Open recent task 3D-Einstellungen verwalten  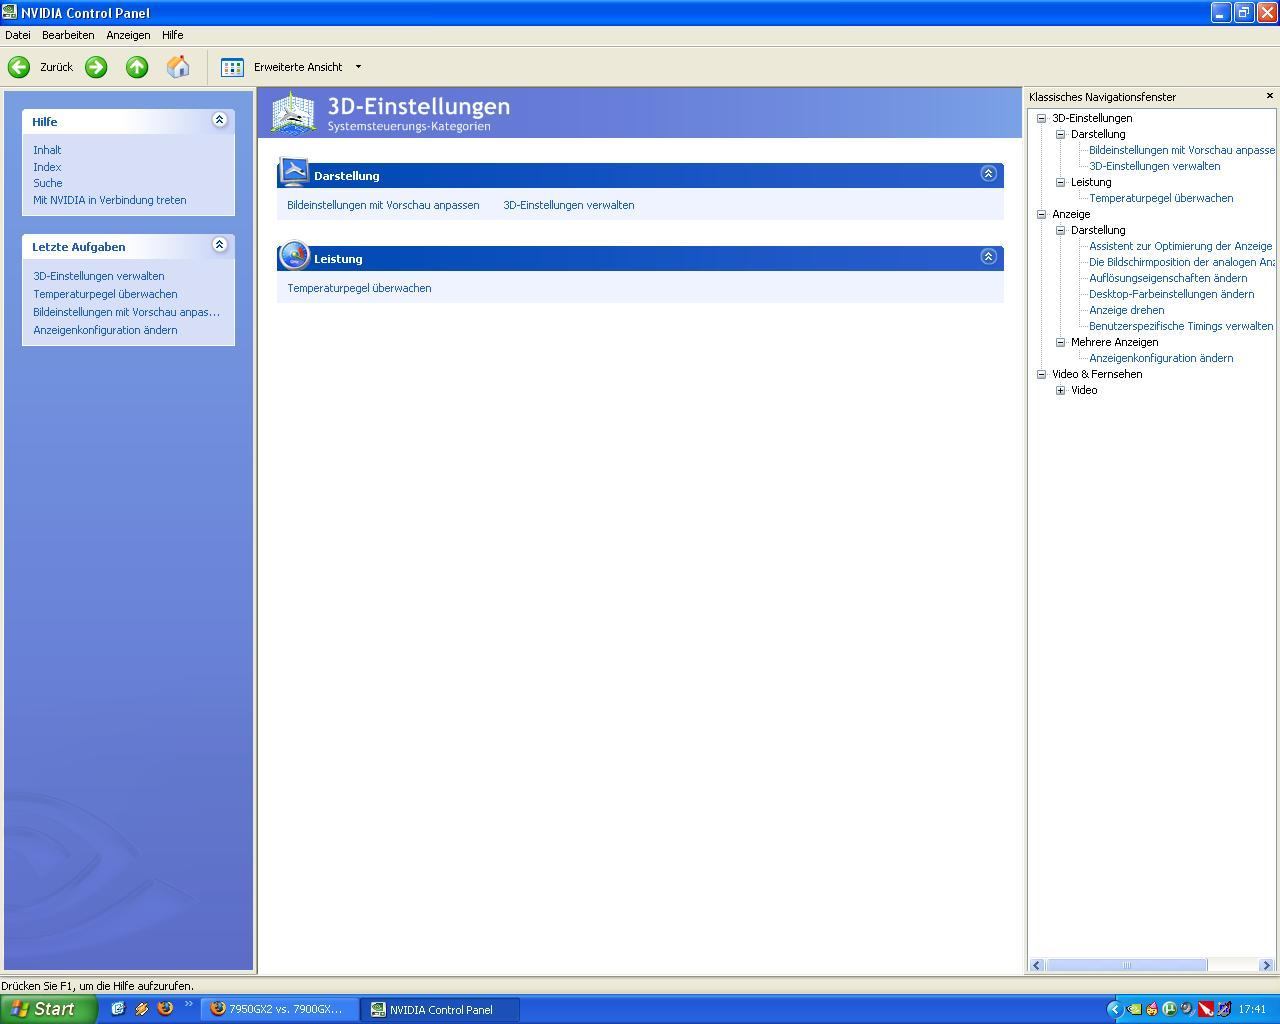99,276
